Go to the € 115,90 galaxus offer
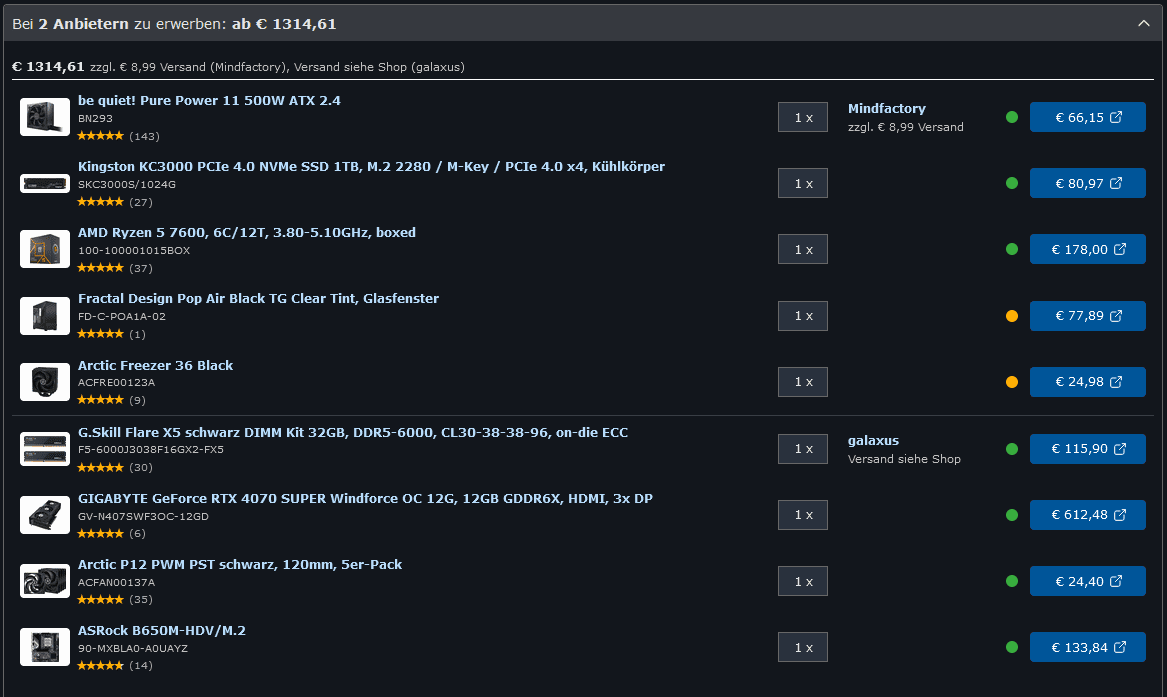 (x=1087, y=449)
